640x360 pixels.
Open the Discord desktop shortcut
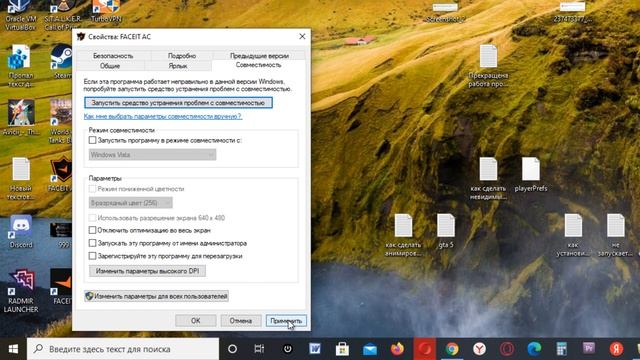pos(21,231)
